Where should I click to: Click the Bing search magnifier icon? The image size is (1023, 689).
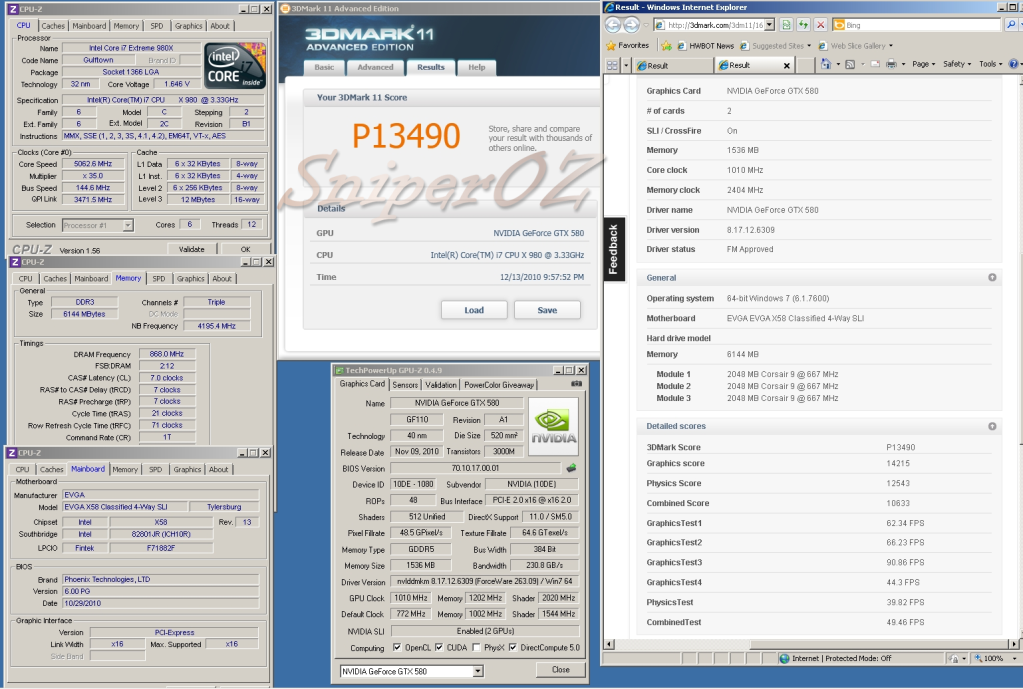coord(1012,25)
